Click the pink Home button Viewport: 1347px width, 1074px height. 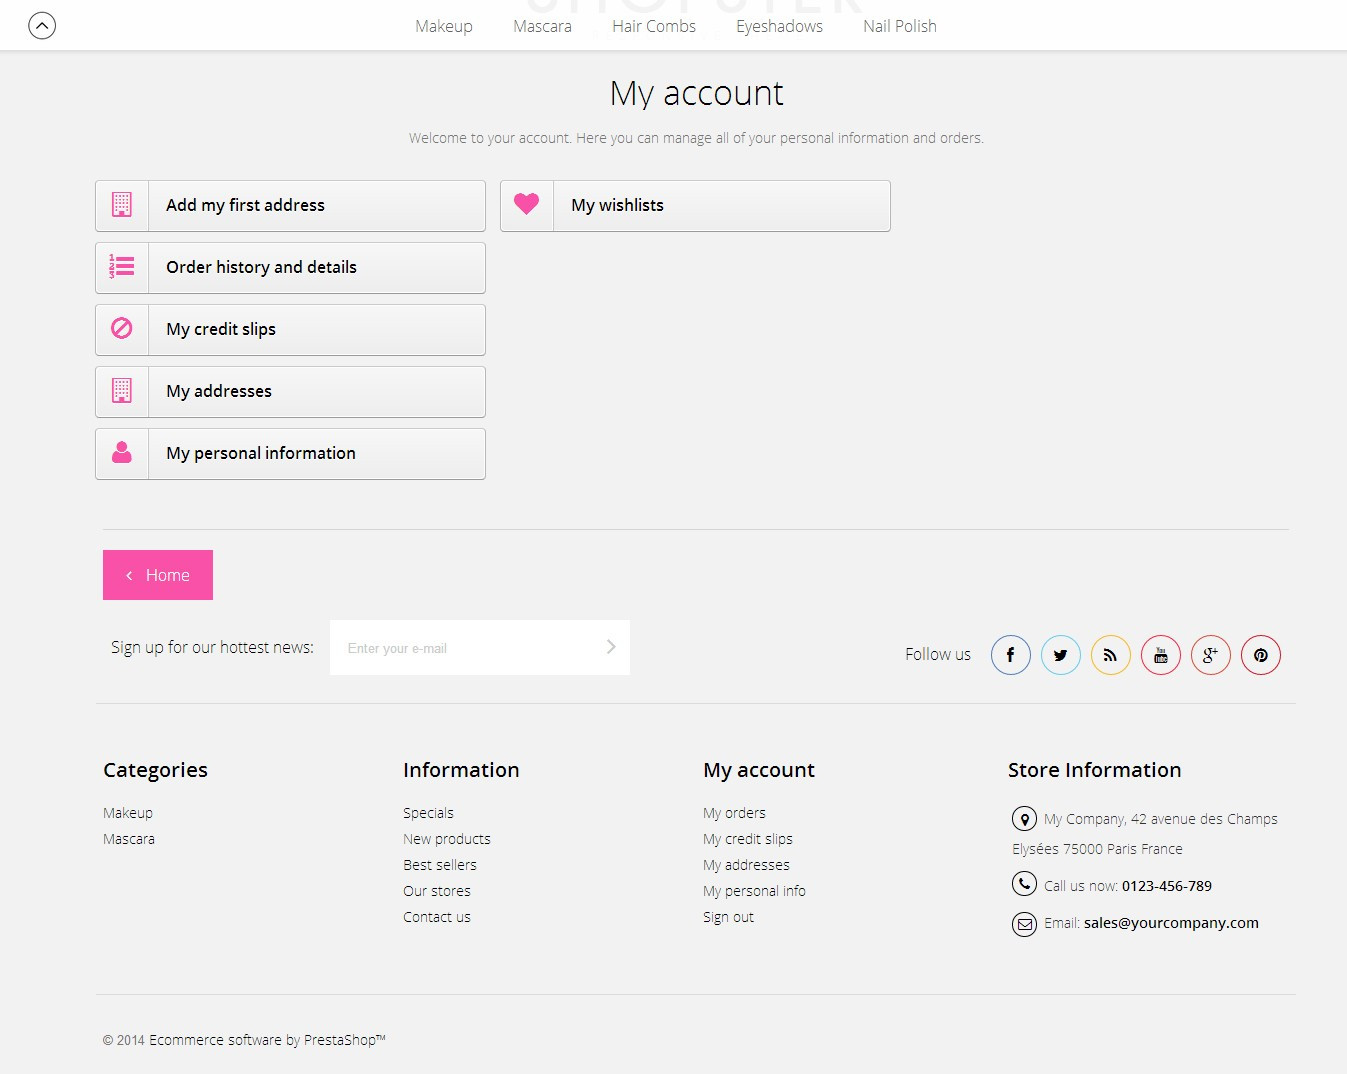click(158, 575)
